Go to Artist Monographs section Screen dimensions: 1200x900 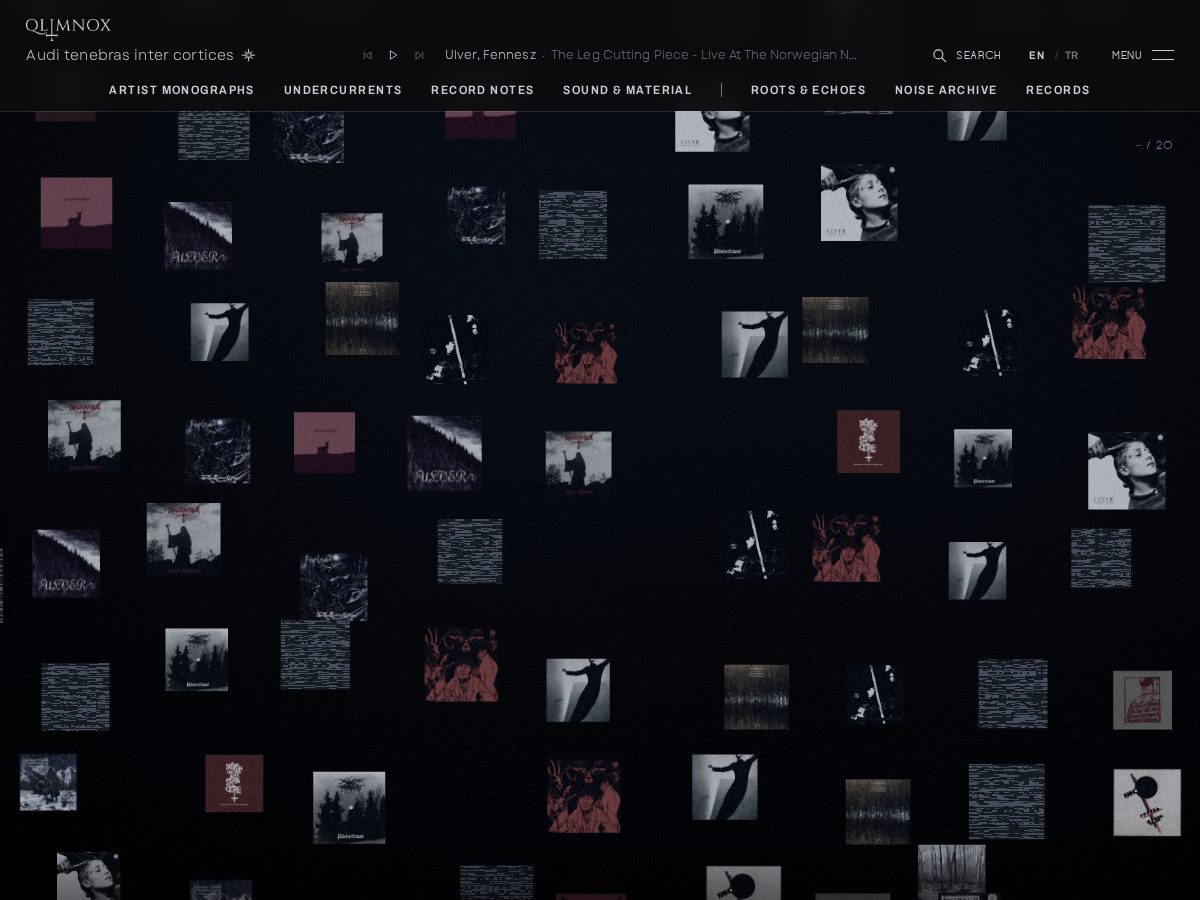(182, 90)
